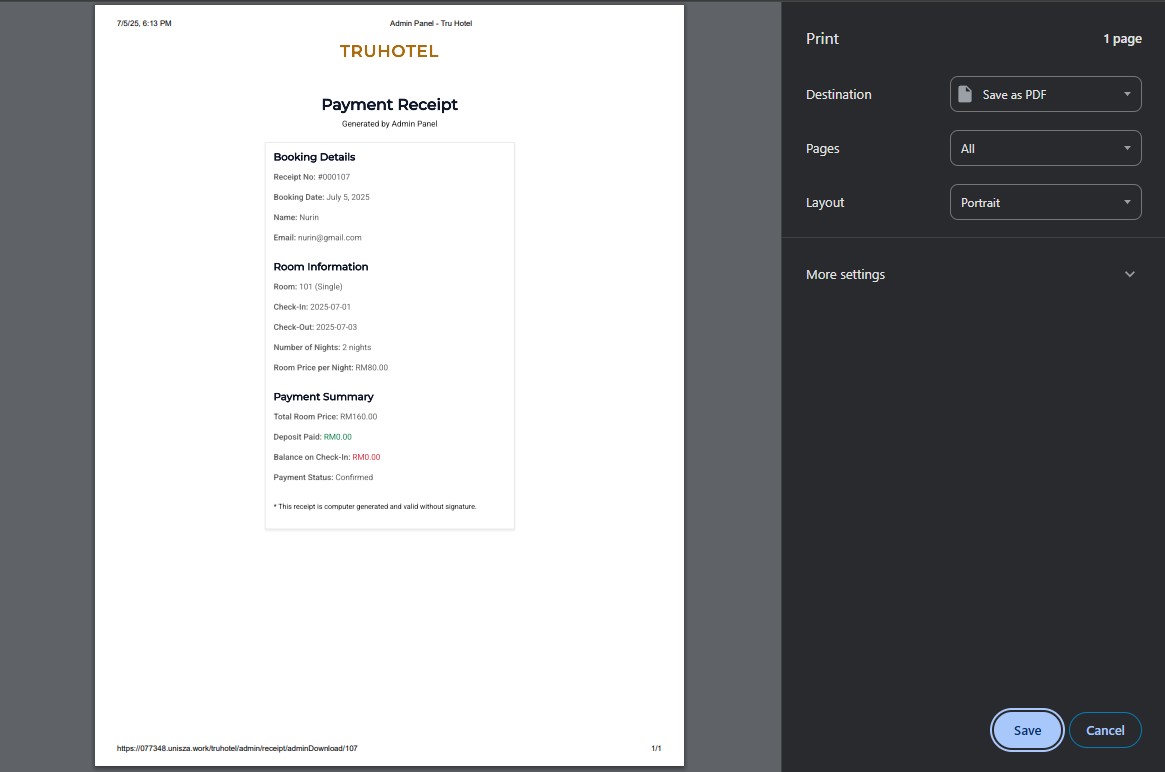The height and width of the screenshot is (772, 1165).
Task: Click the chevron beside More settings
Action: (x=1130, y=274)
